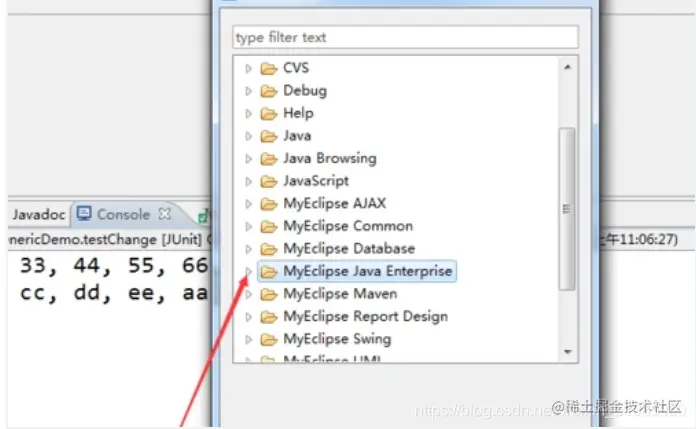Expand the Java Browsing category
Screen dimensions: 696x429
point(249,159)
